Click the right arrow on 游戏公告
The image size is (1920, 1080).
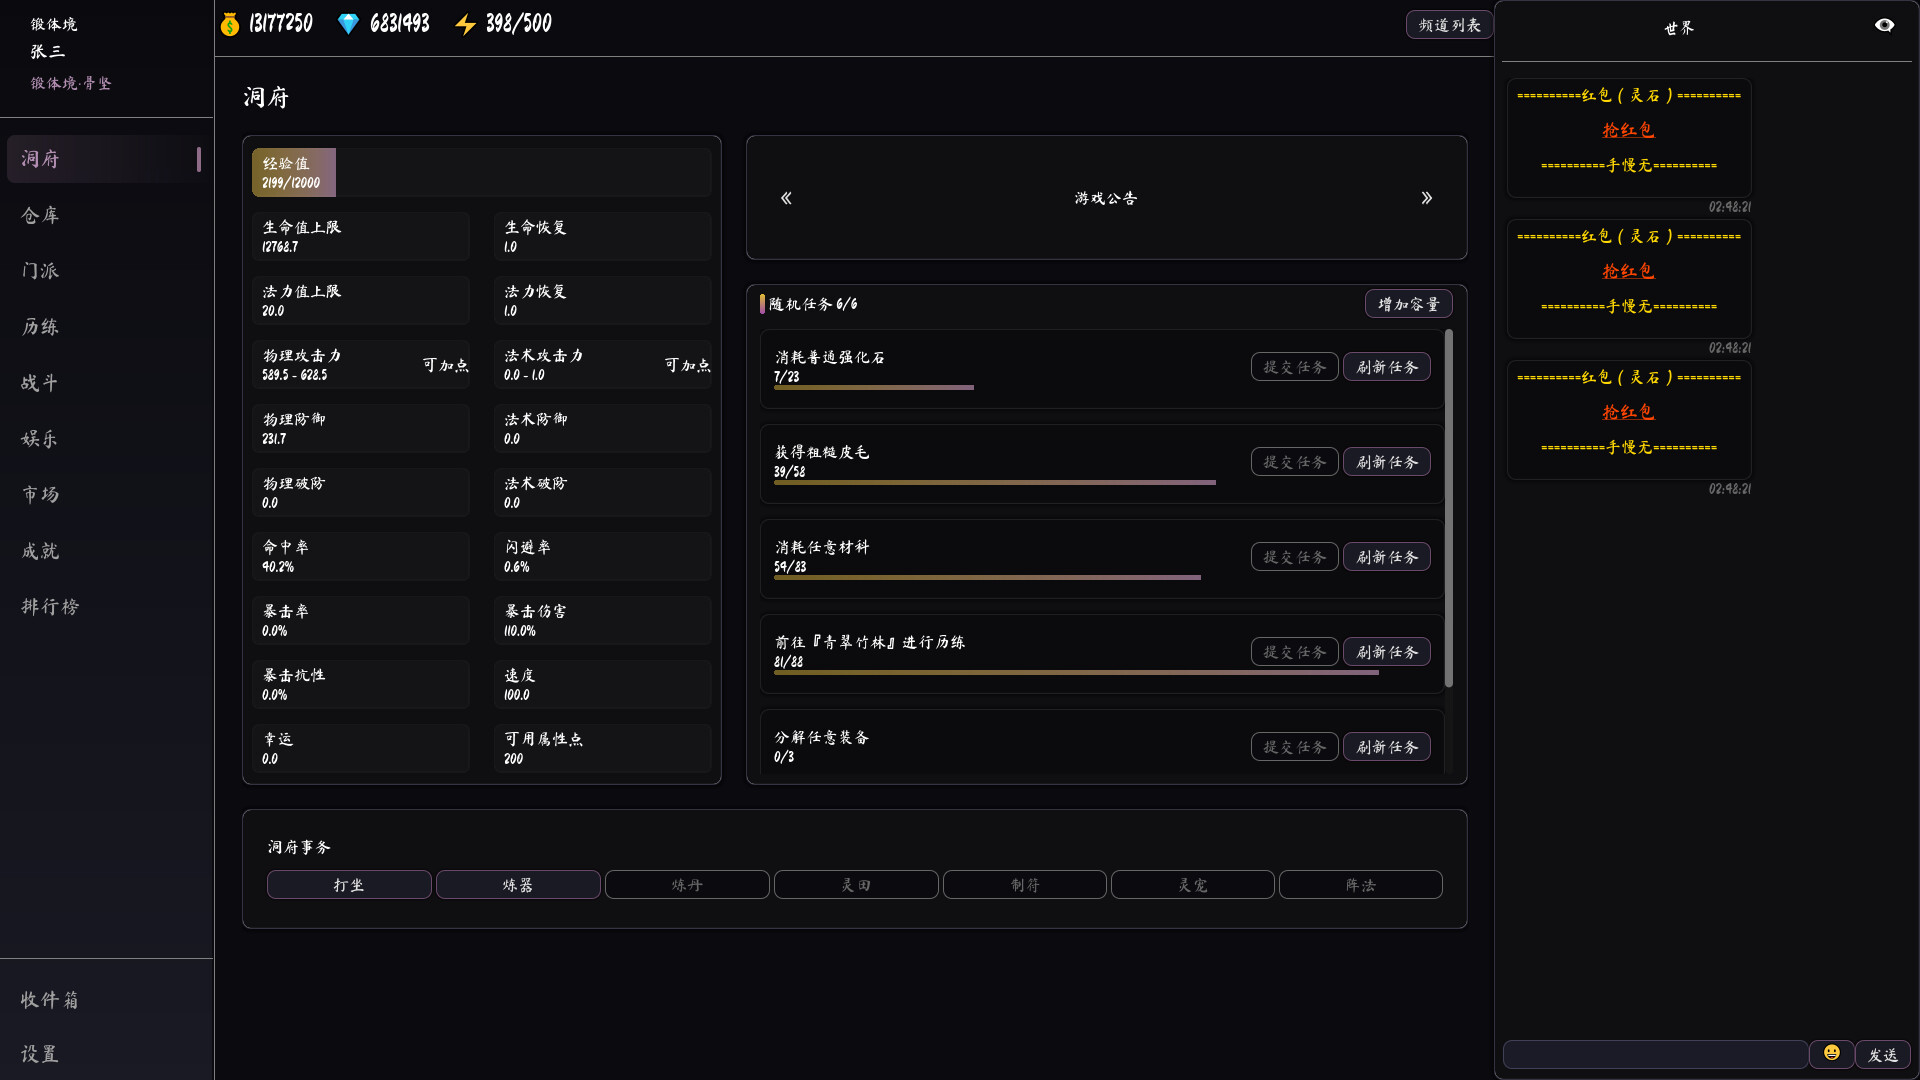coord(1427,198)
